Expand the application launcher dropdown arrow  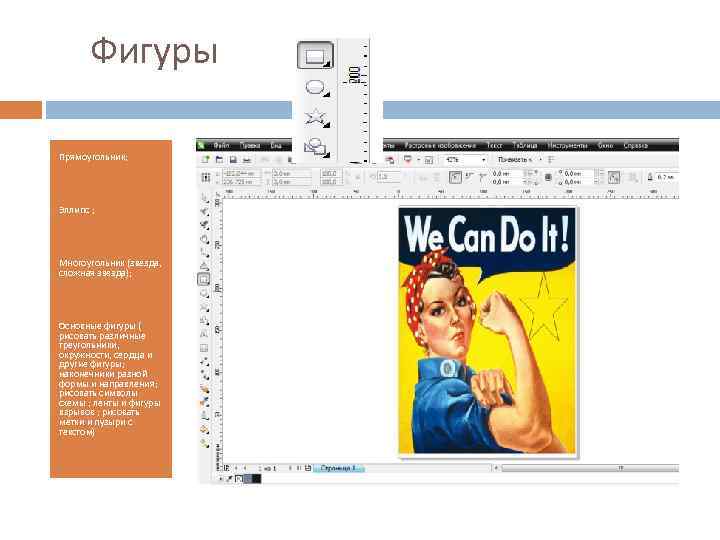click(x=418, y=159)
